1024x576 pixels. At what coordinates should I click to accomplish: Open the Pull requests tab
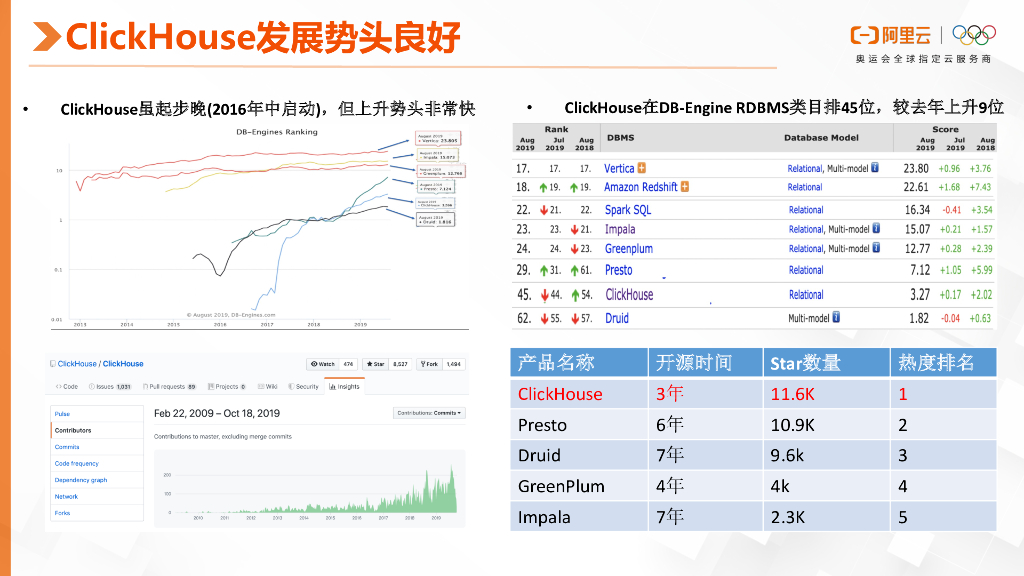click(169, 387)
